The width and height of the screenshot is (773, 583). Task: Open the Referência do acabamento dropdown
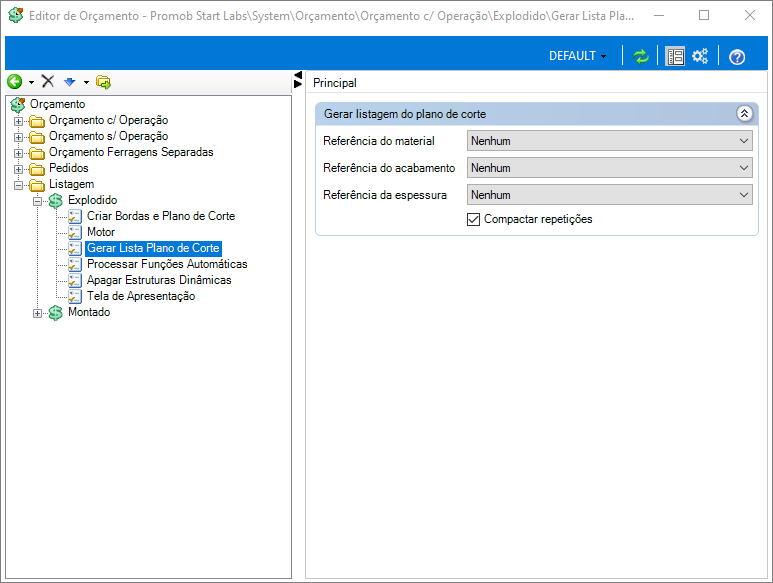609,168
